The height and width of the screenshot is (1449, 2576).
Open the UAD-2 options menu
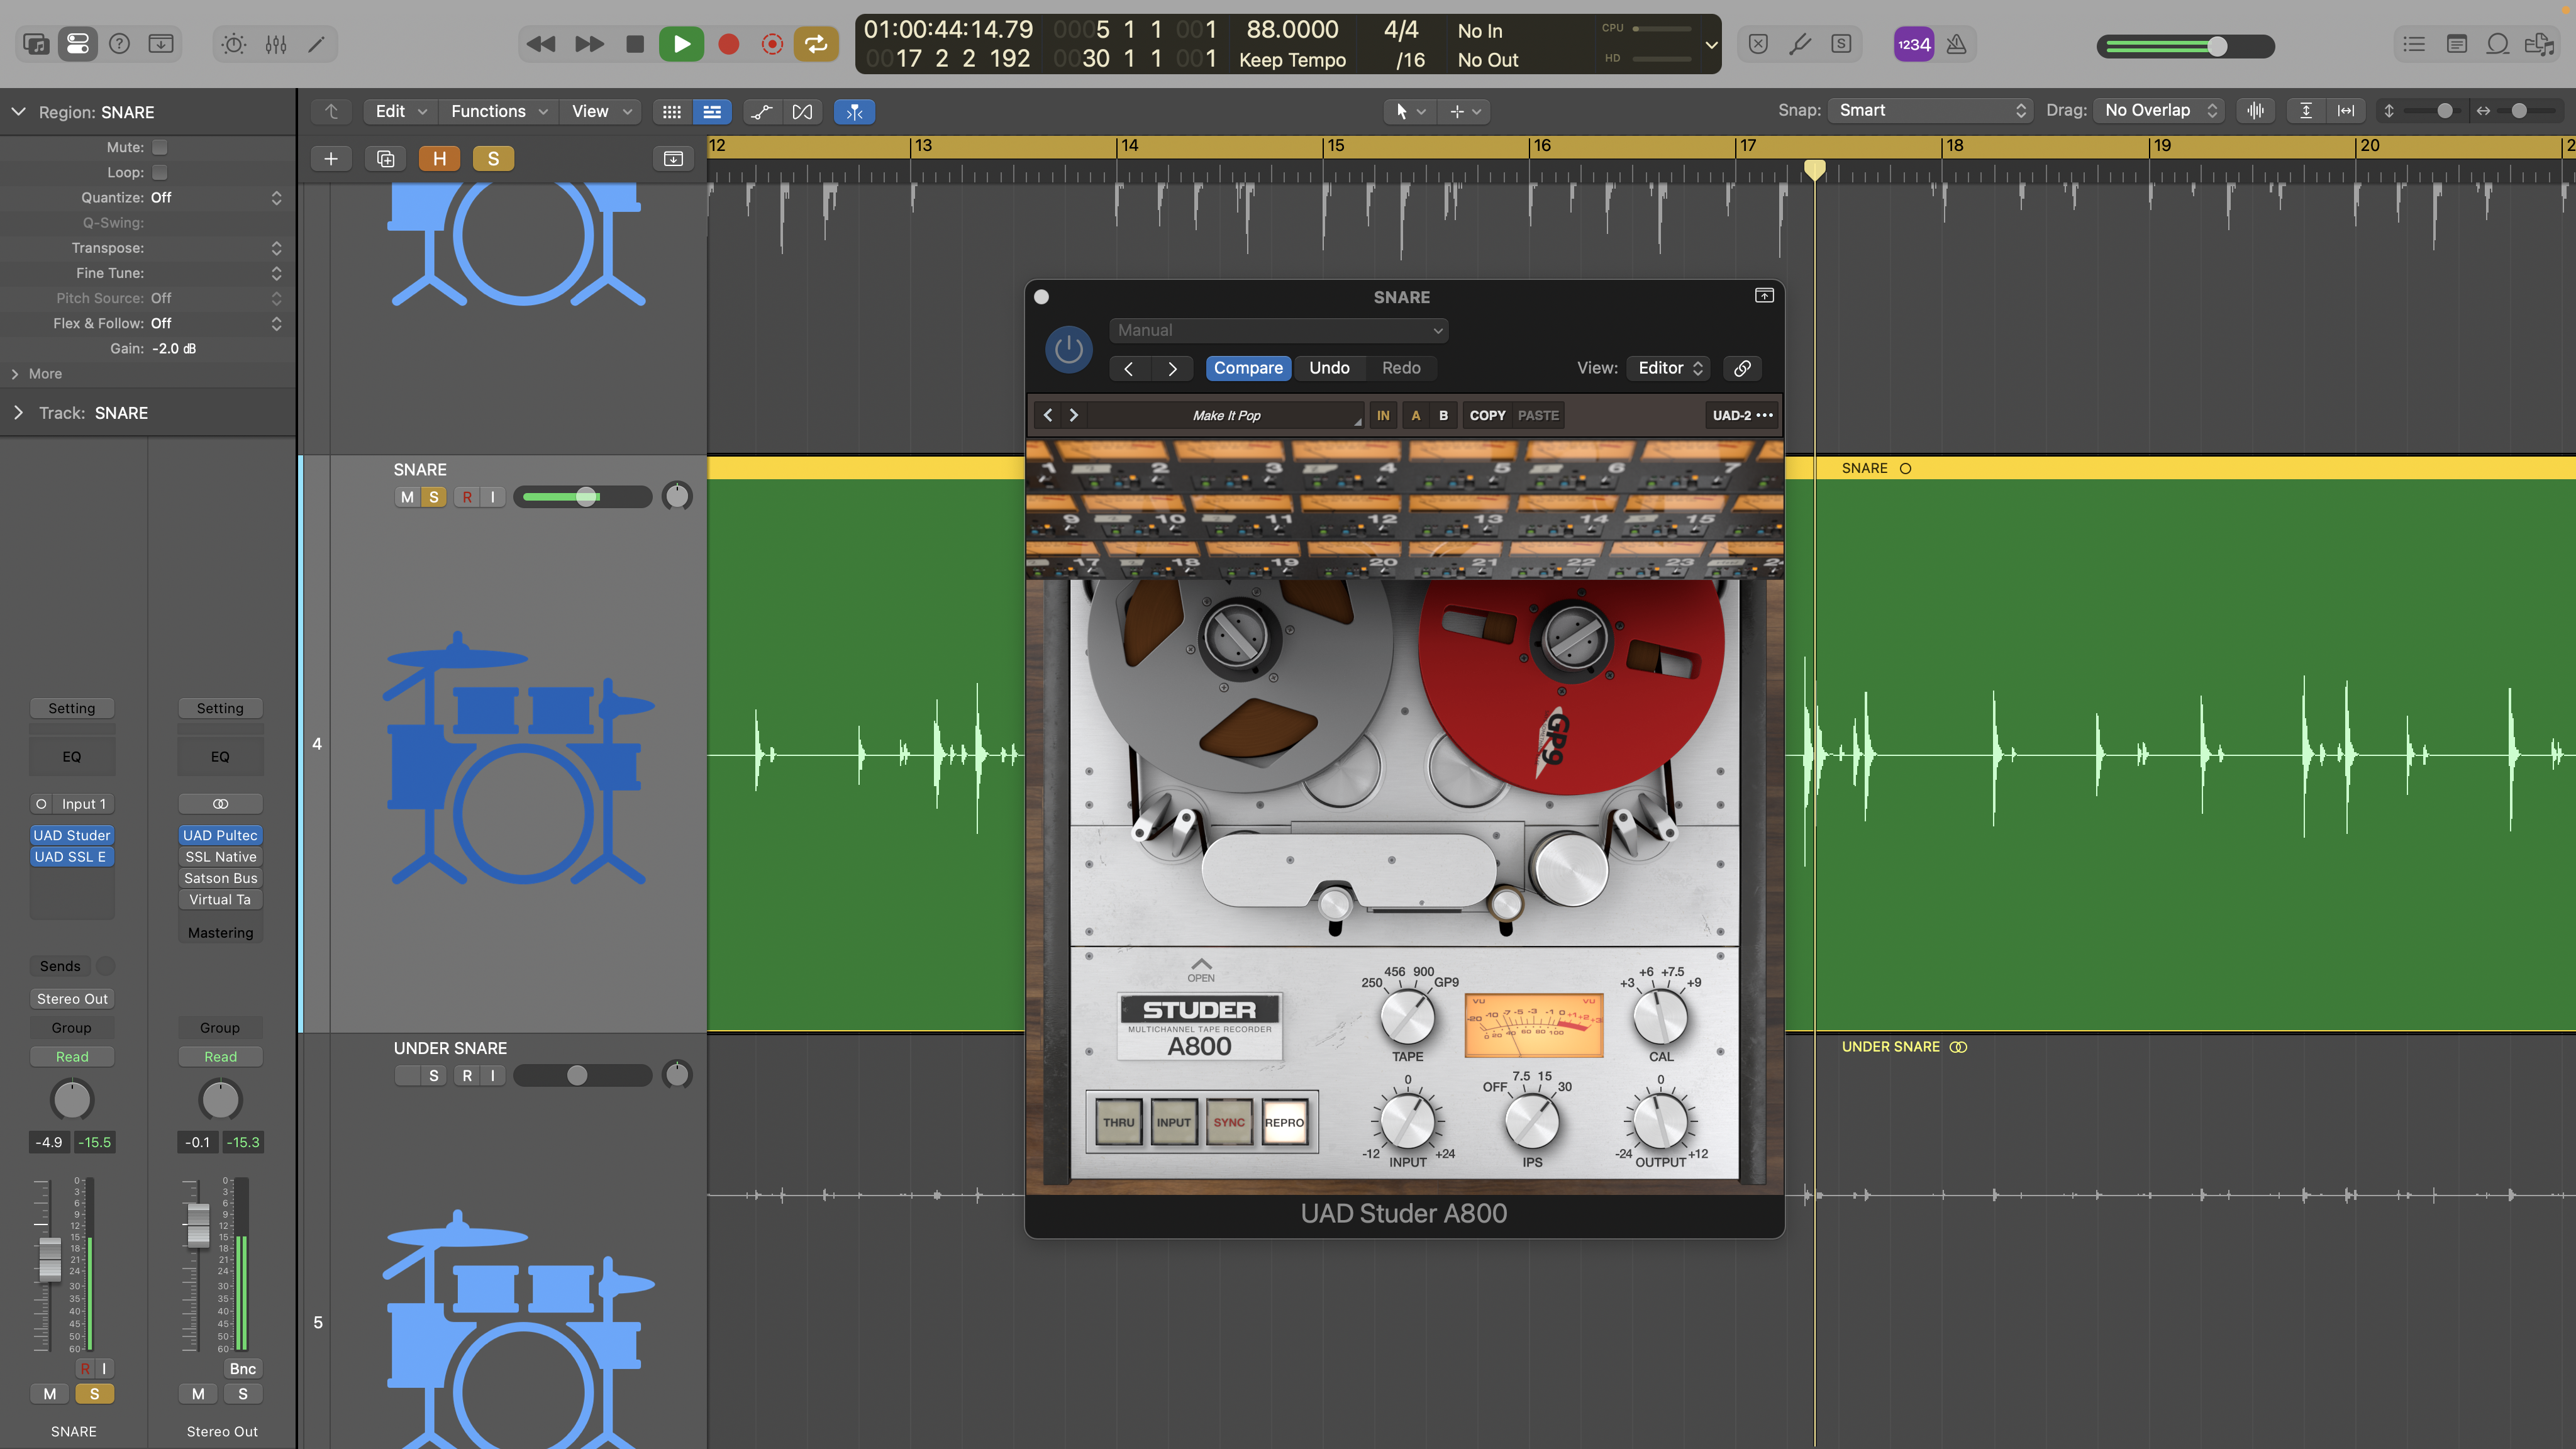click(x=1742, y=415)
